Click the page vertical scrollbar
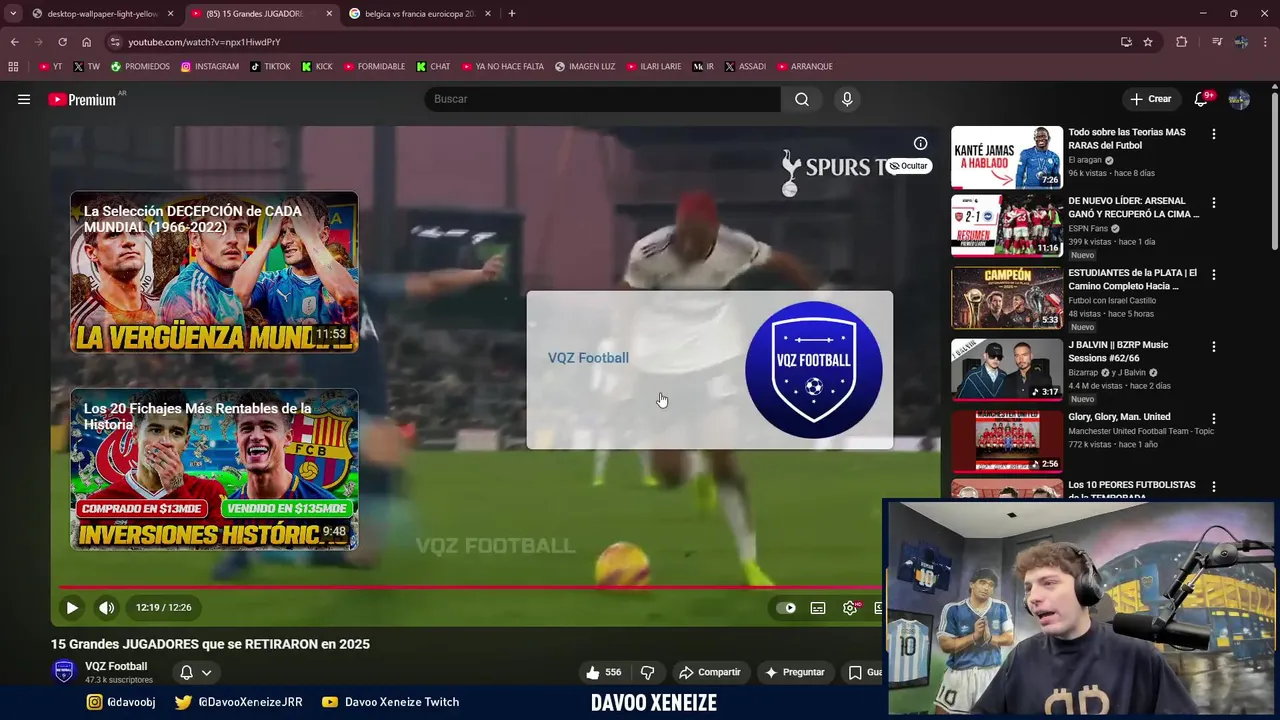 pos(1274,170)
